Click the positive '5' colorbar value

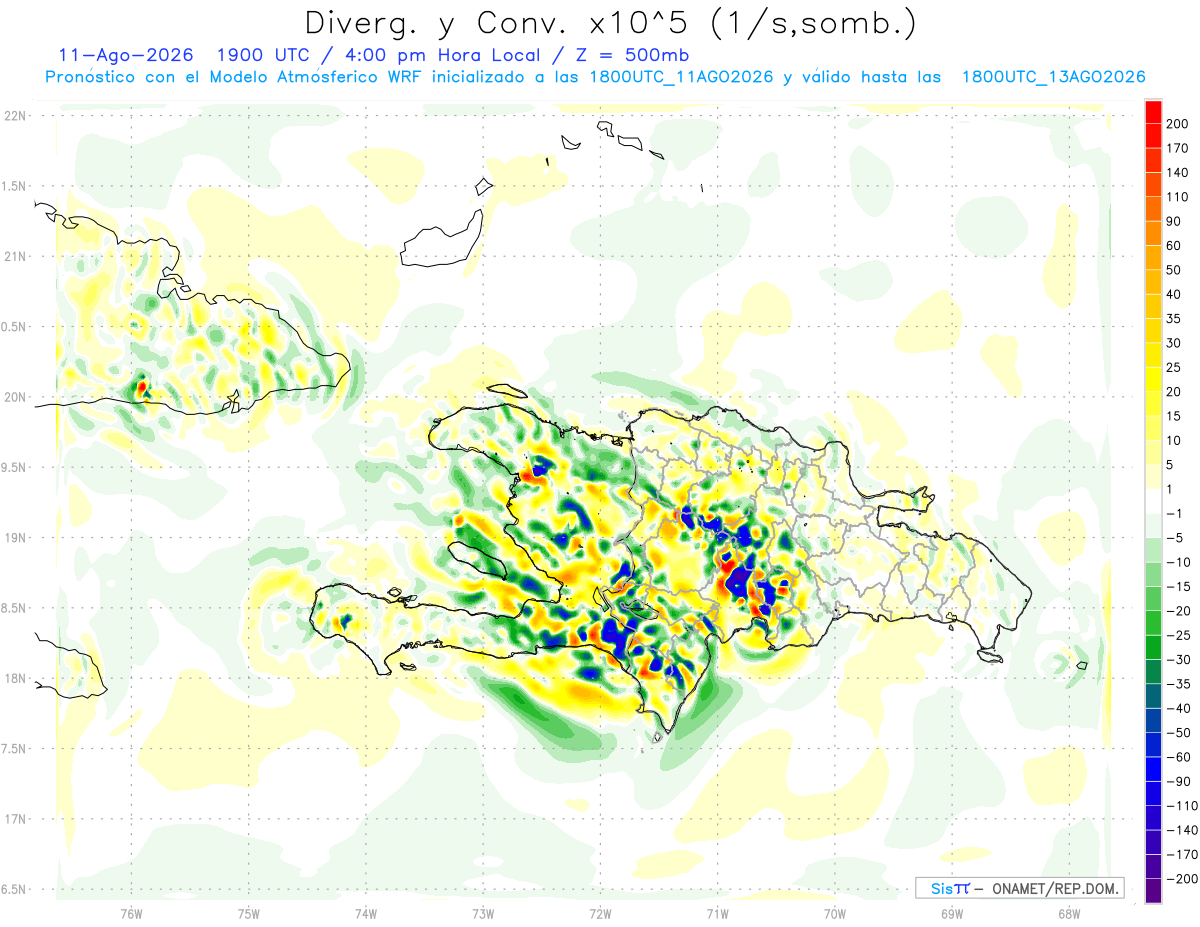coord(1170,466)
